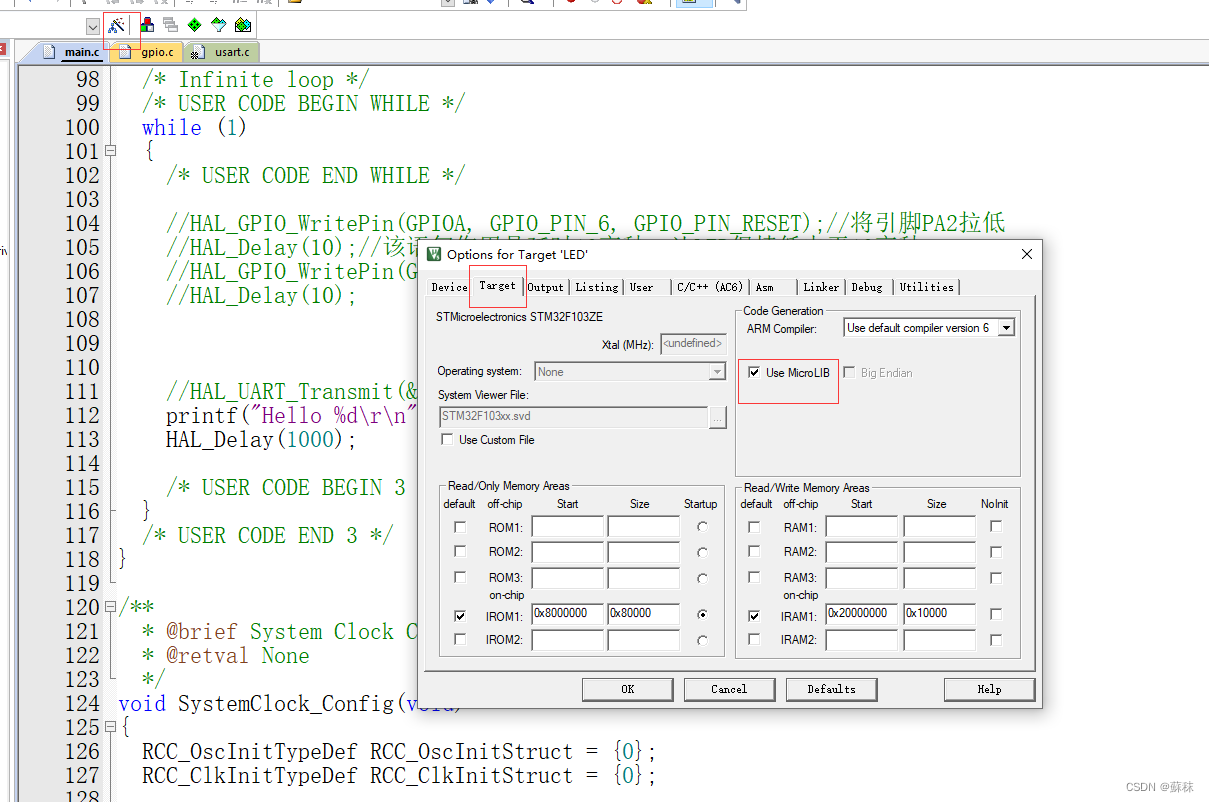1209x802 pixels.
Task: Click the ROM1 Start input field
Action: click(568, 527)
